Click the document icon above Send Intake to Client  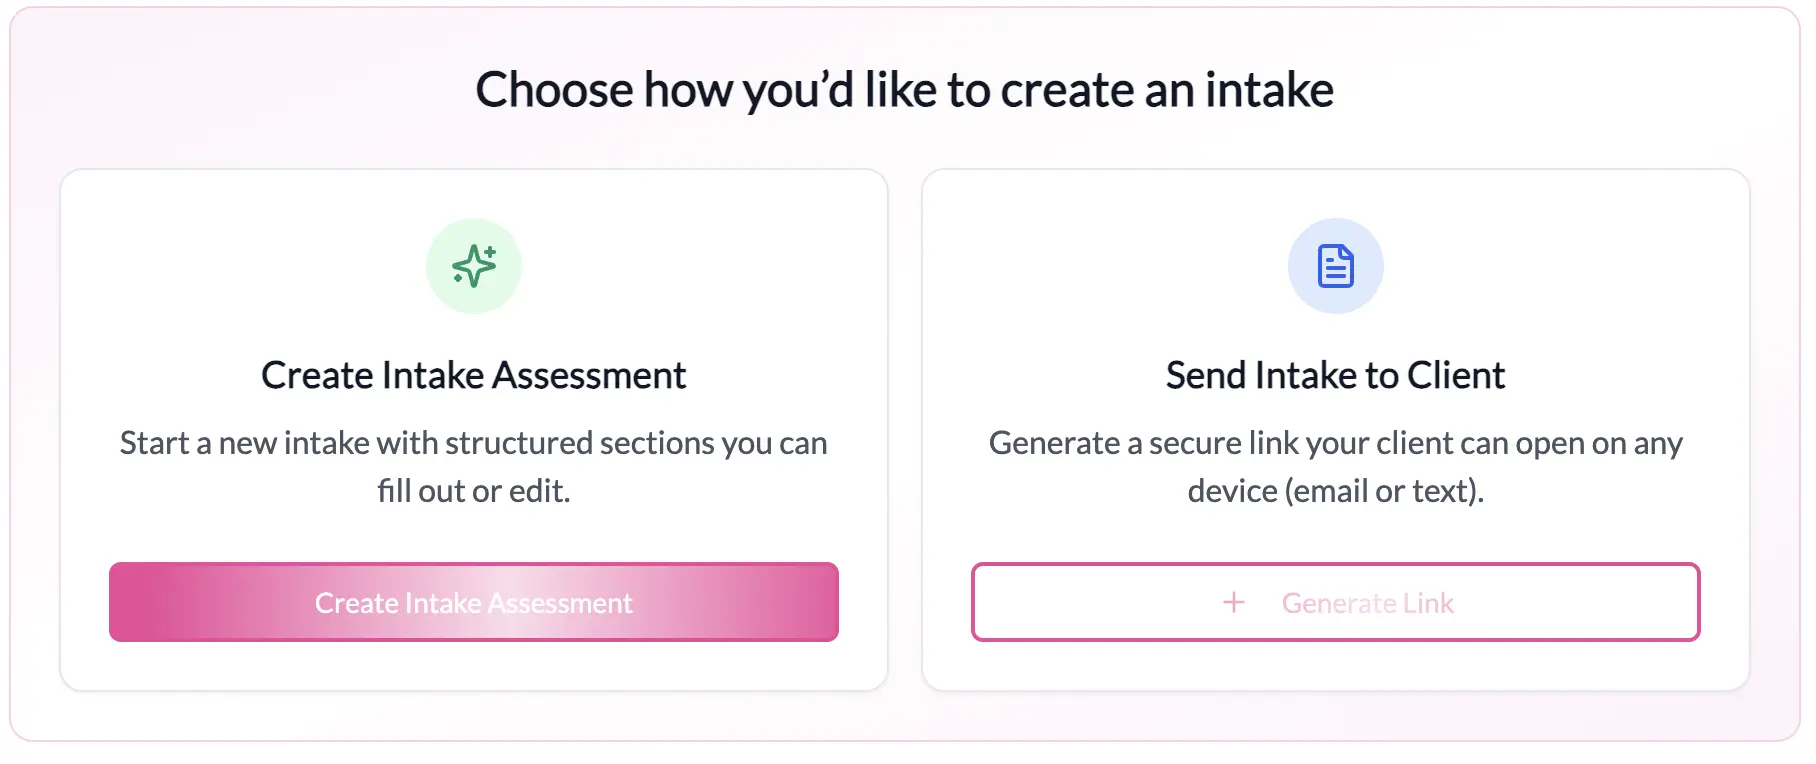coord(1335,265)
